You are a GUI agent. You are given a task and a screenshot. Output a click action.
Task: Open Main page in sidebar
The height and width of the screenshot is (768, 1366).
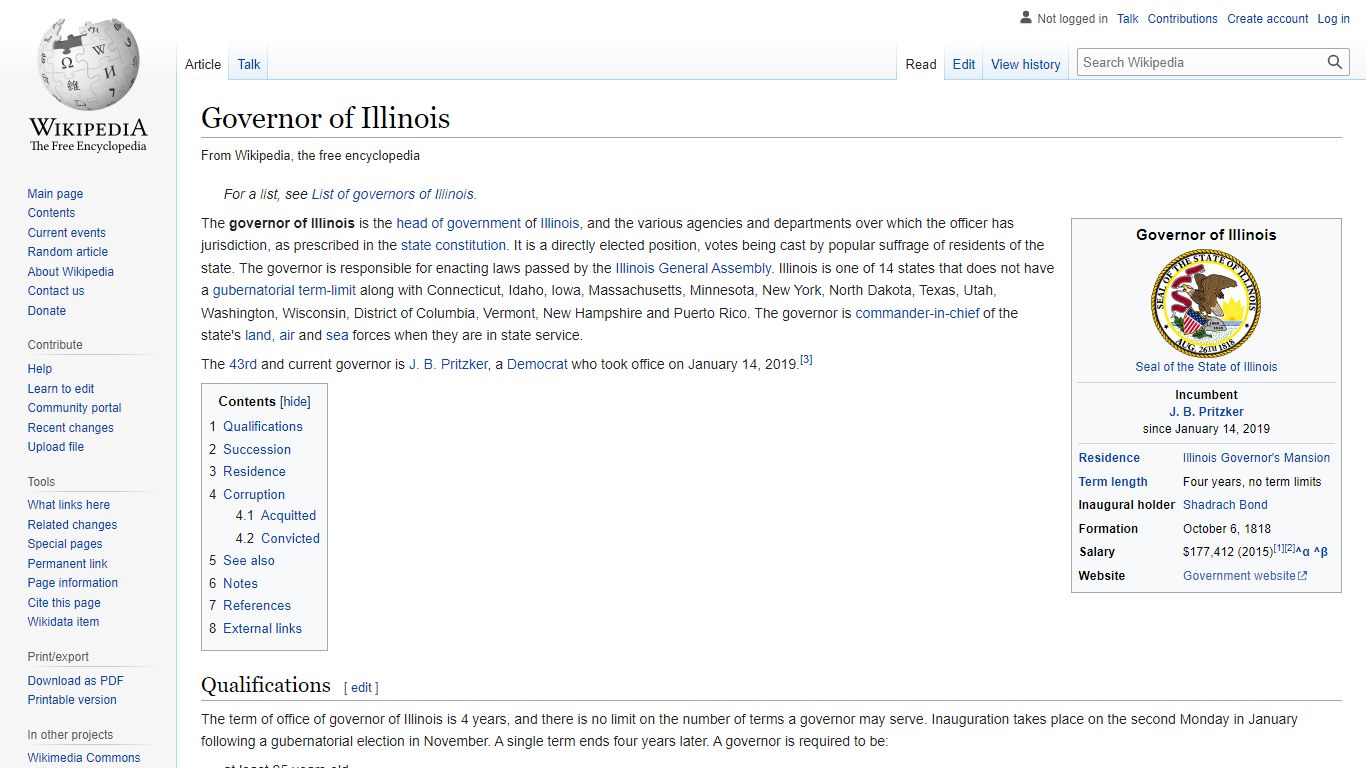click(x=55, y=194)
